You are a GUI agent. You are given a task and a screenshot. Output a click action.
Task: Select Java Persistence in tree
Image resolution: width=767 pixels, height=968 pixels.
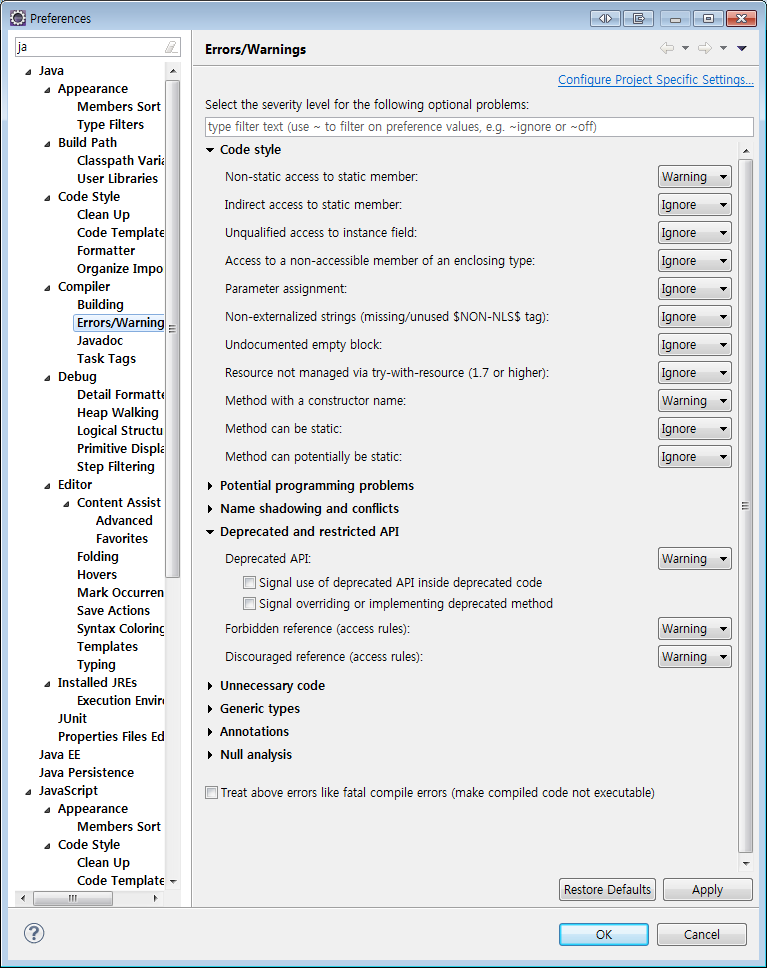click(86, 772)
